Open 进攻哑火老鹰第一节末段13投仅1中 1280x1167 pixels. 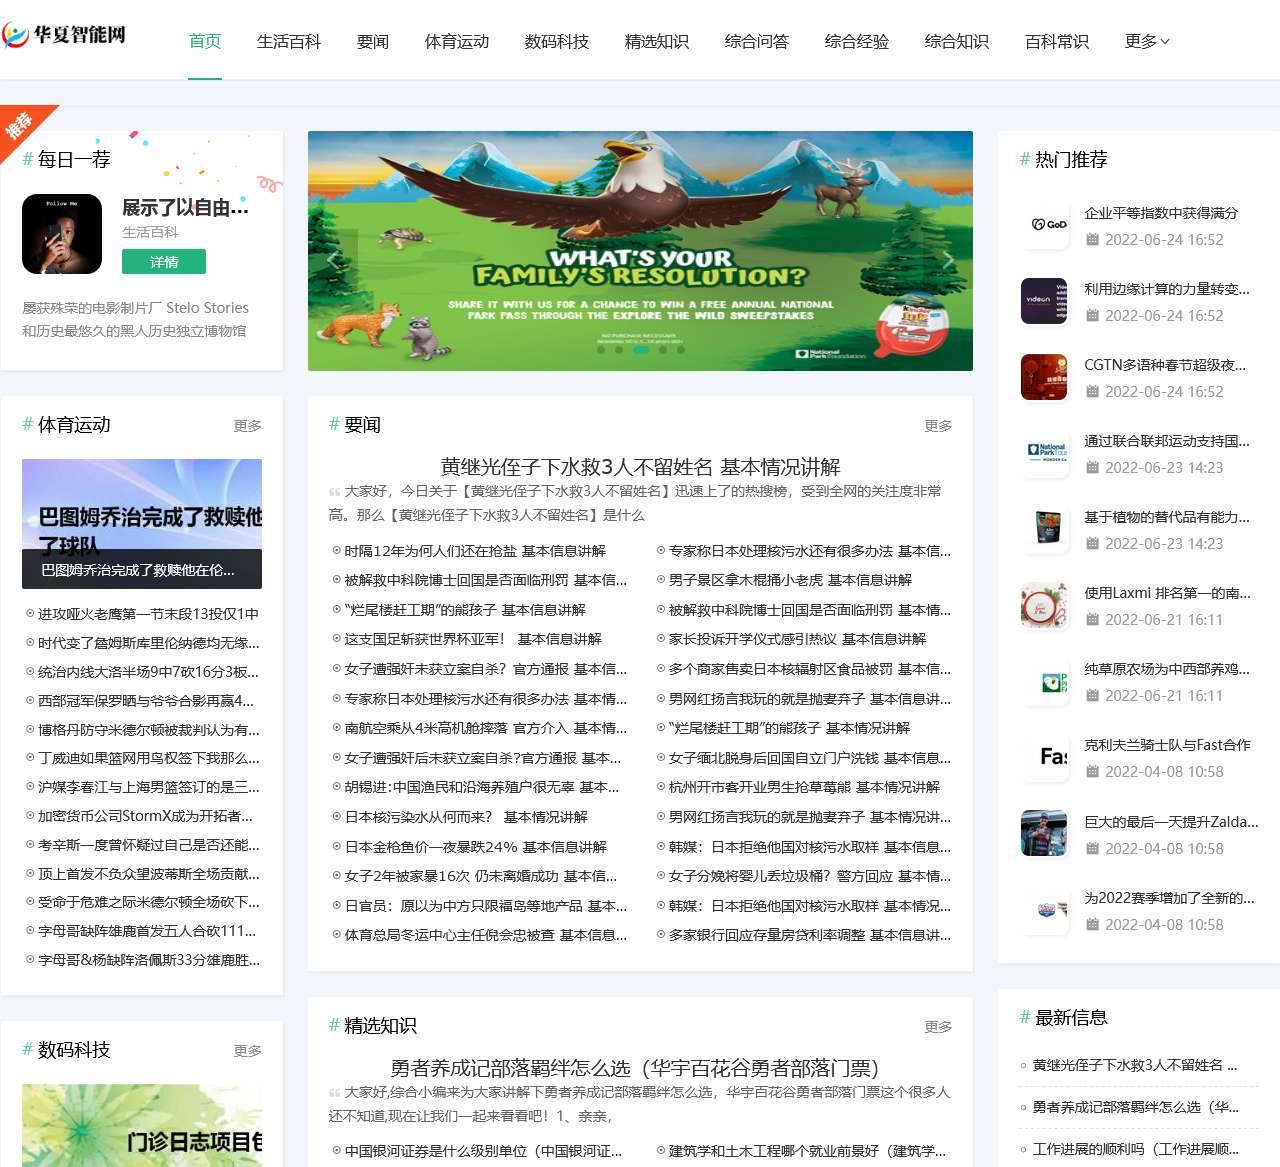148,614
